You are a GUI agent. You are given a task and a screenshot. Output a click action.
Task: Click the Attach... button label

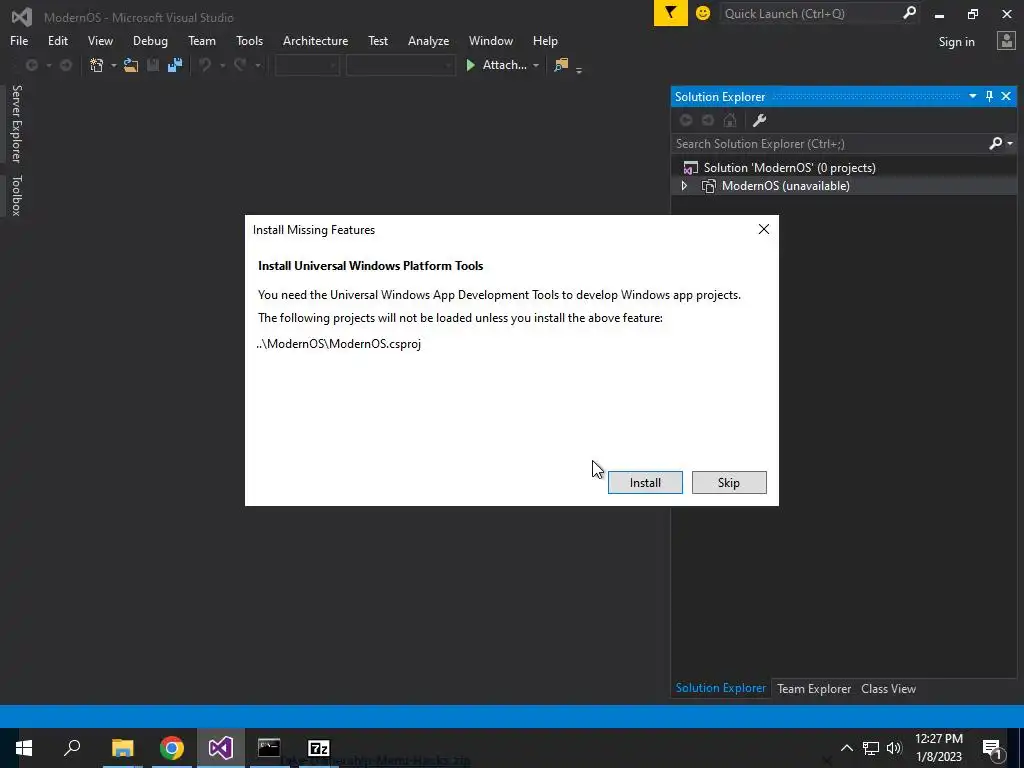(x=504, y=65)
